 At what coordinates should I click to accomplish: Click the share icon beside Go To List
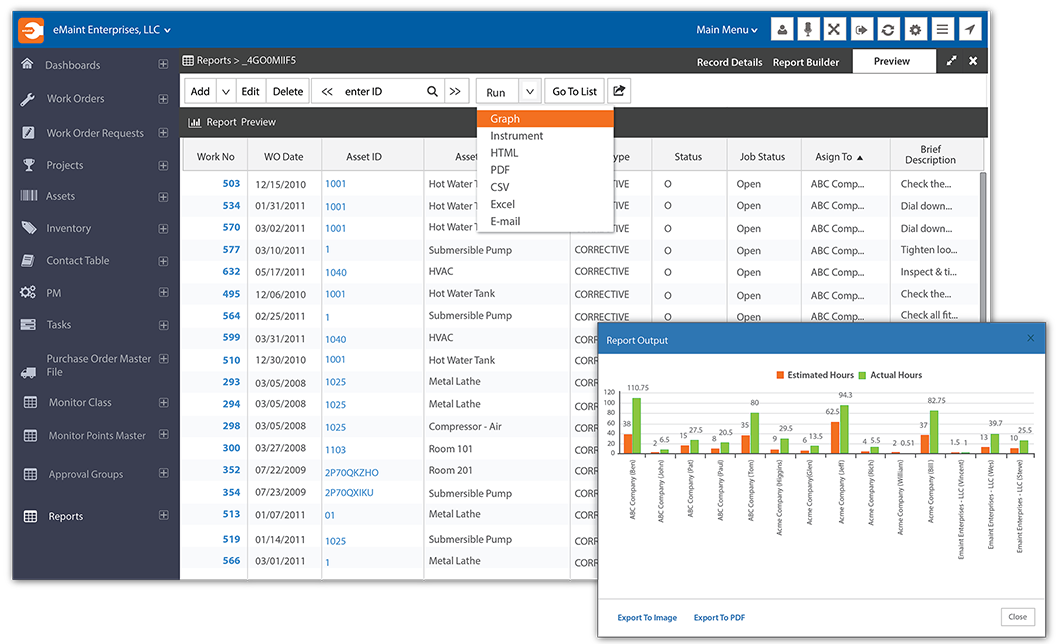(x=619, y=91)
